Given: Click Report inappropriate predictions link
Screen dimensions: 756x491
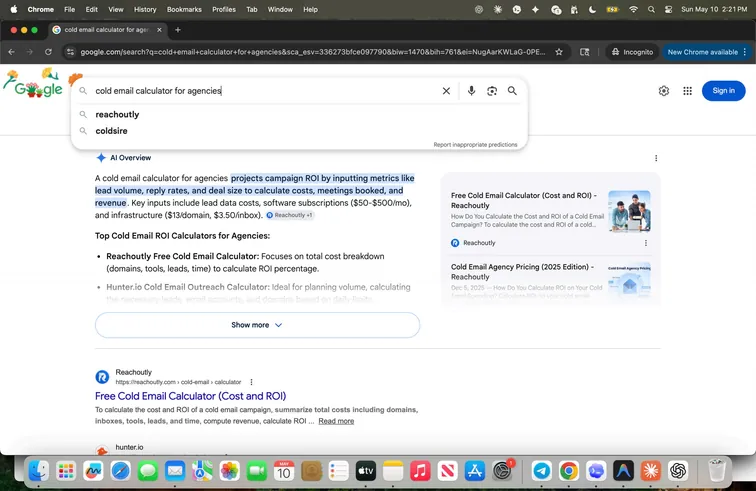Looking at the screenshot, I should point(475,144).
